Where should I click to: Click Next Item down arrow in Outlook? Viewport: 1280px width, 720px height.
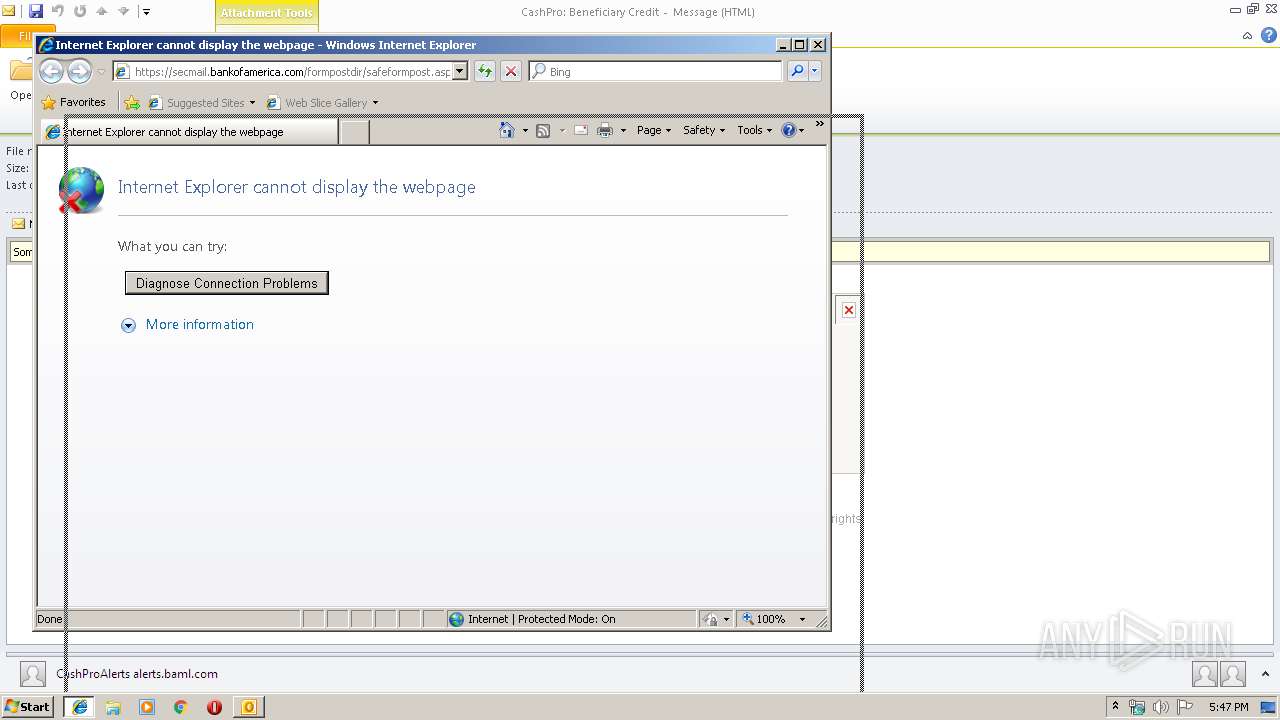click(124, 11)
